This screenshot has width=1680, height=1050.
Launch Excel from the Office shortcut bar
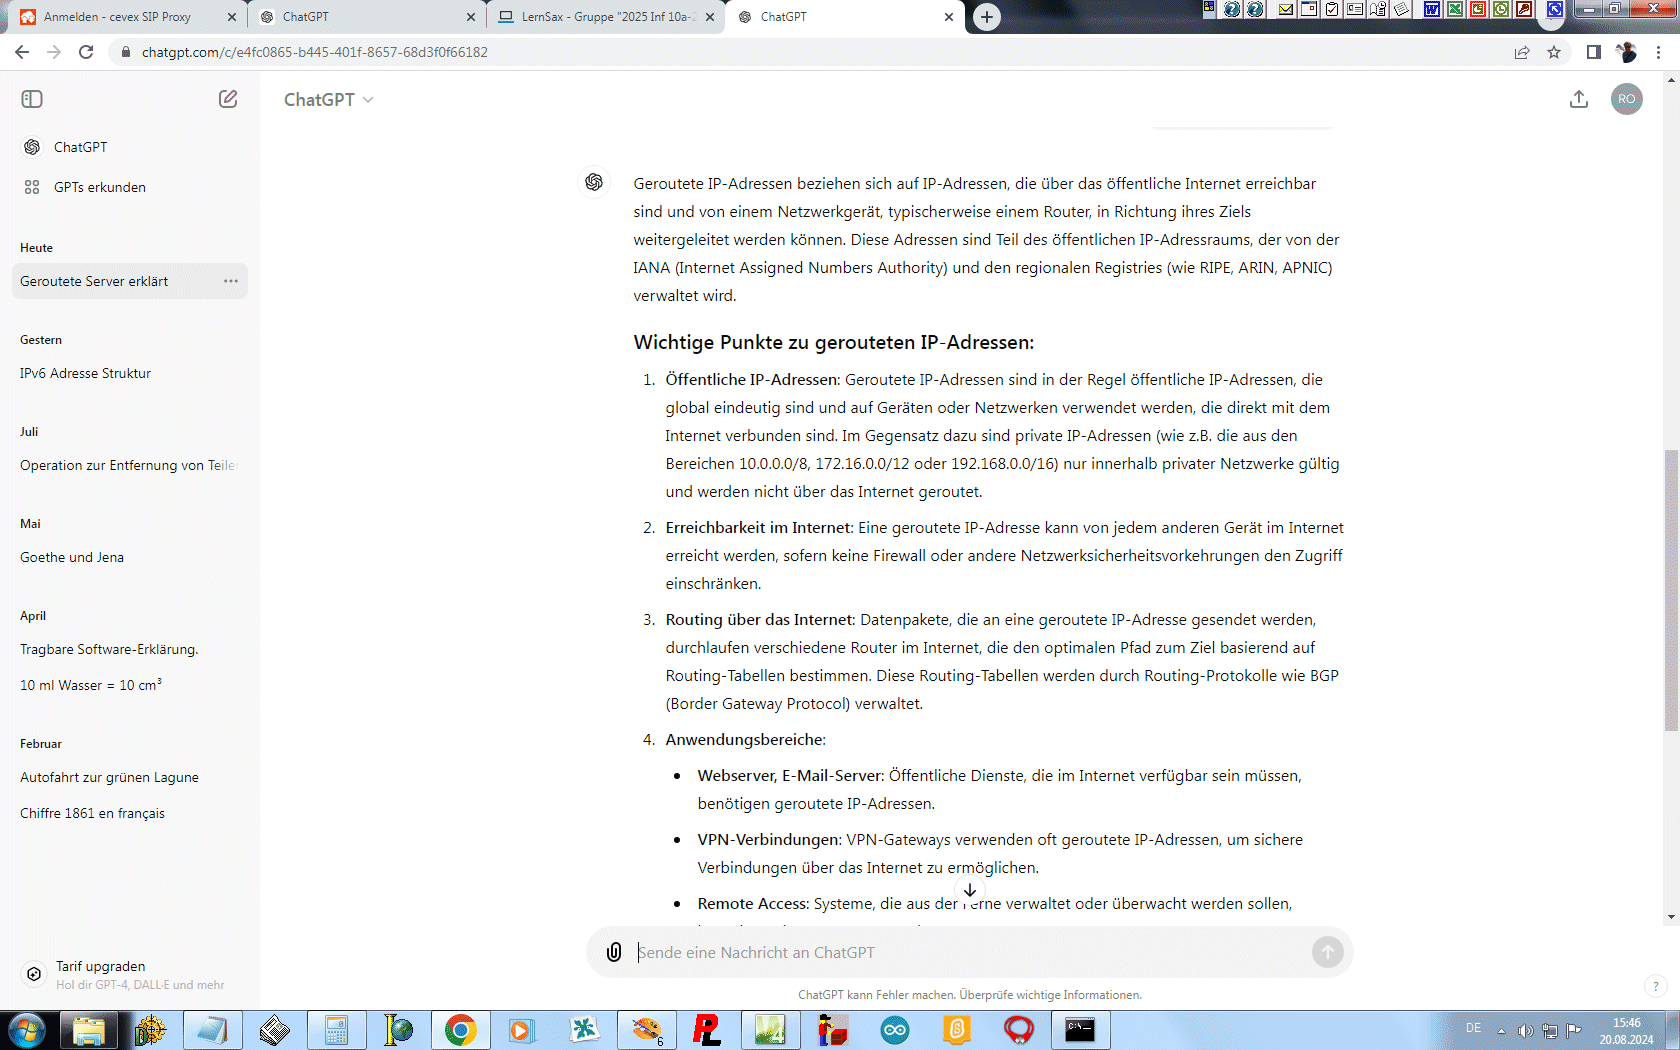pos(1454,9)
